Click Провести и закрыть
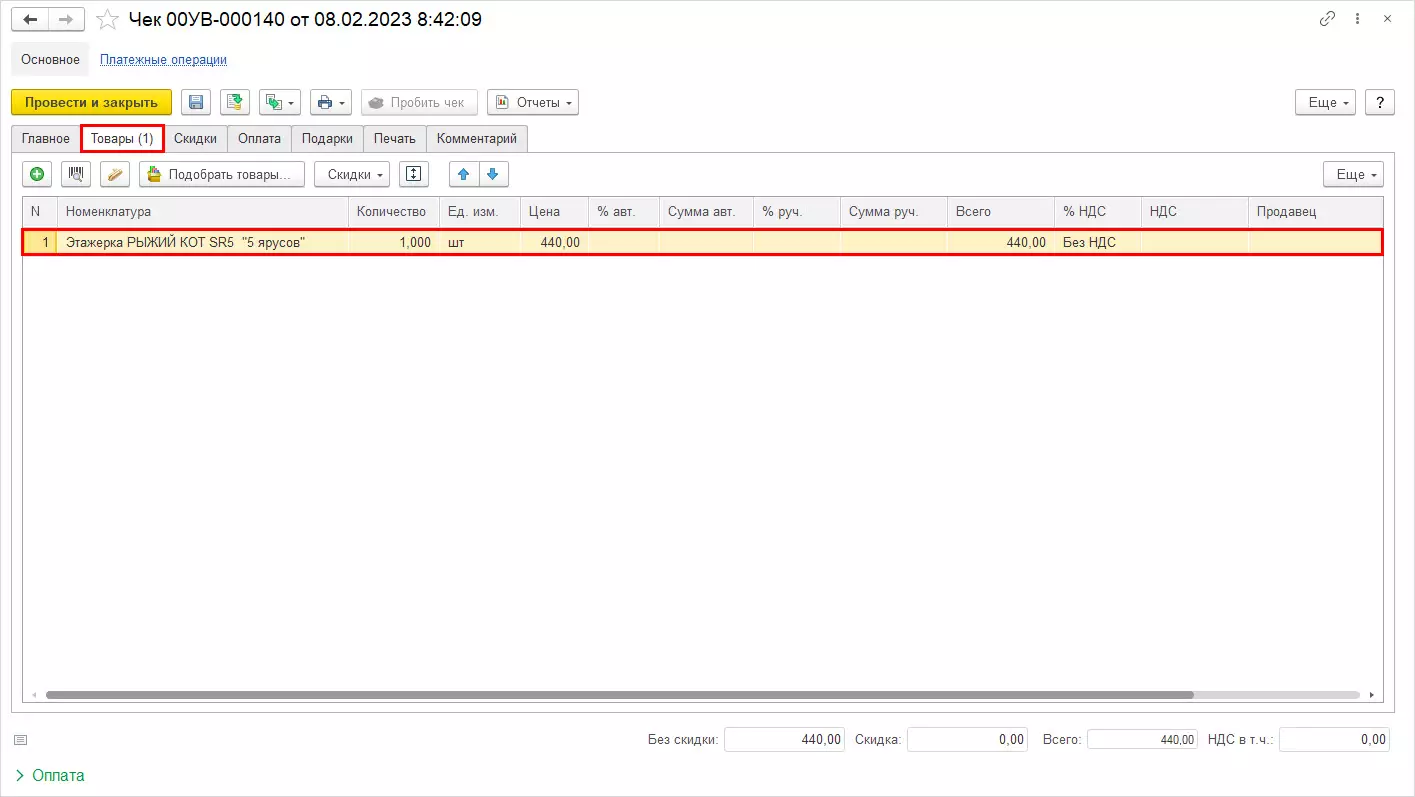 [91, 102]
